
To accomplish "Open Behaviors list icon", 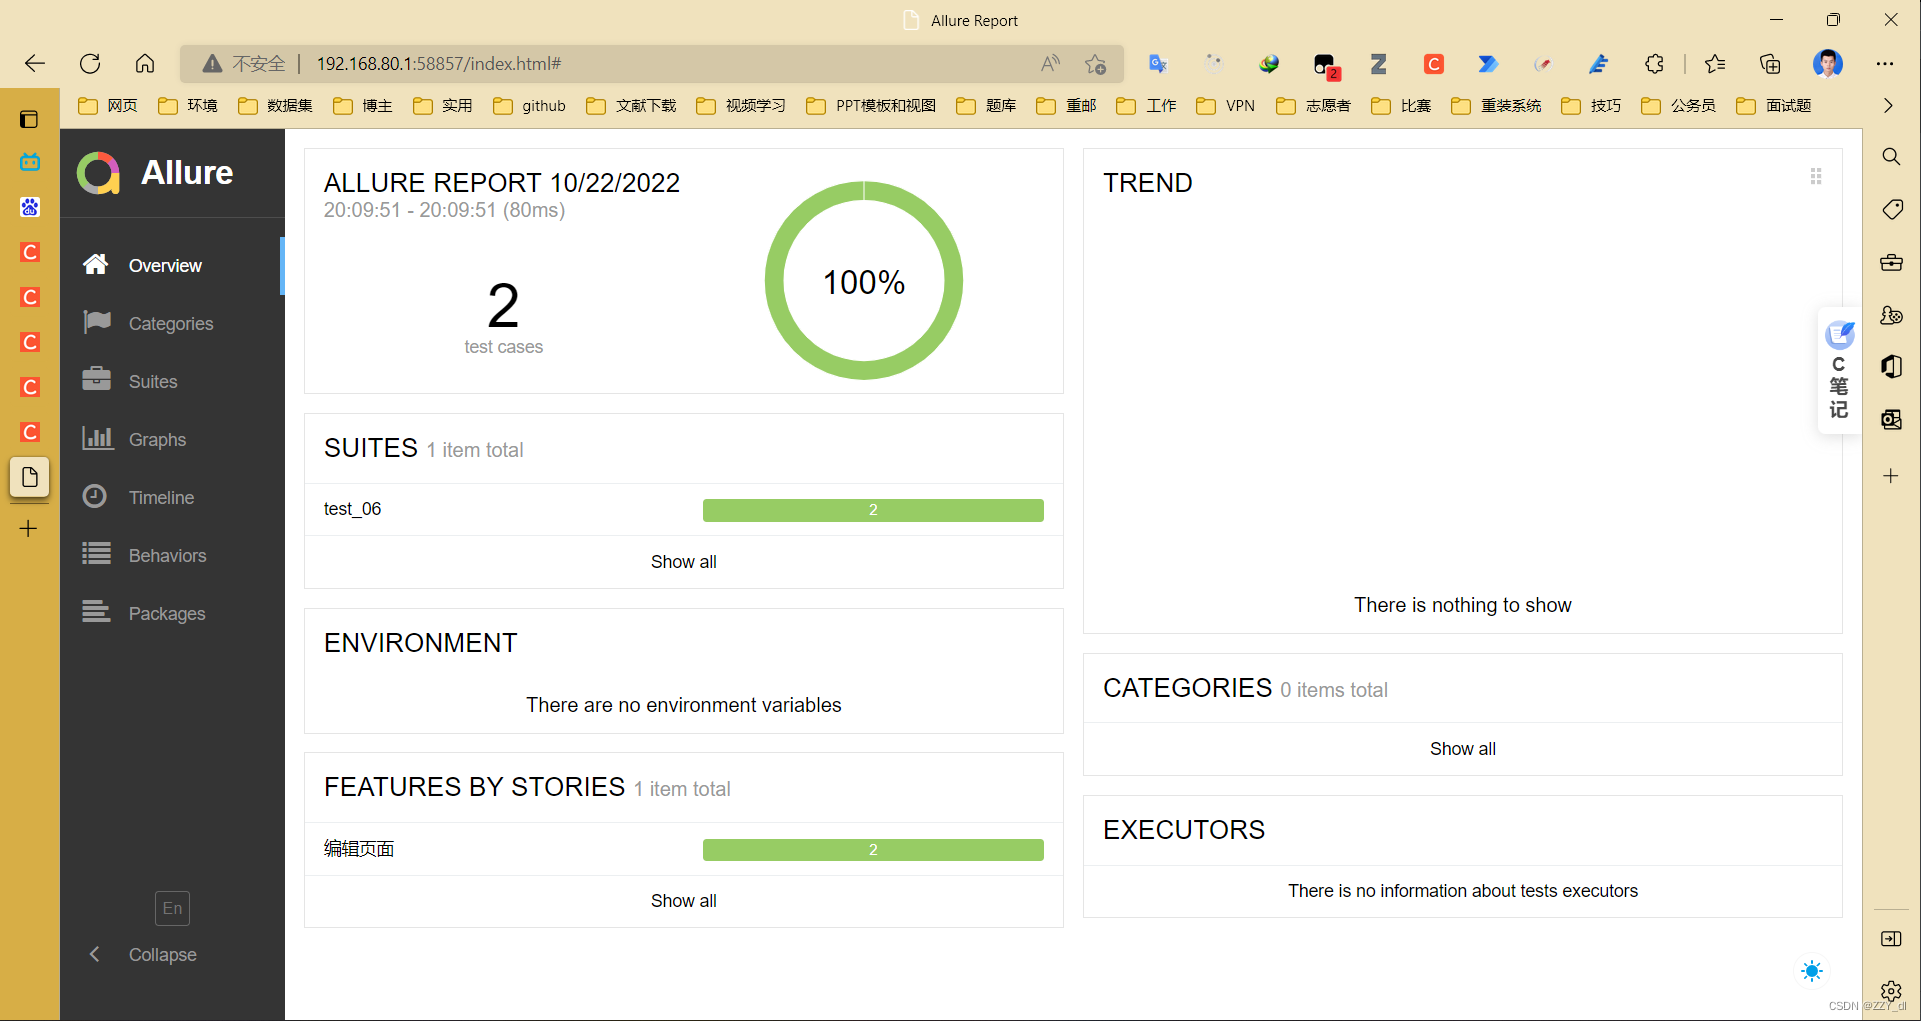I will [x=96, y=554].
